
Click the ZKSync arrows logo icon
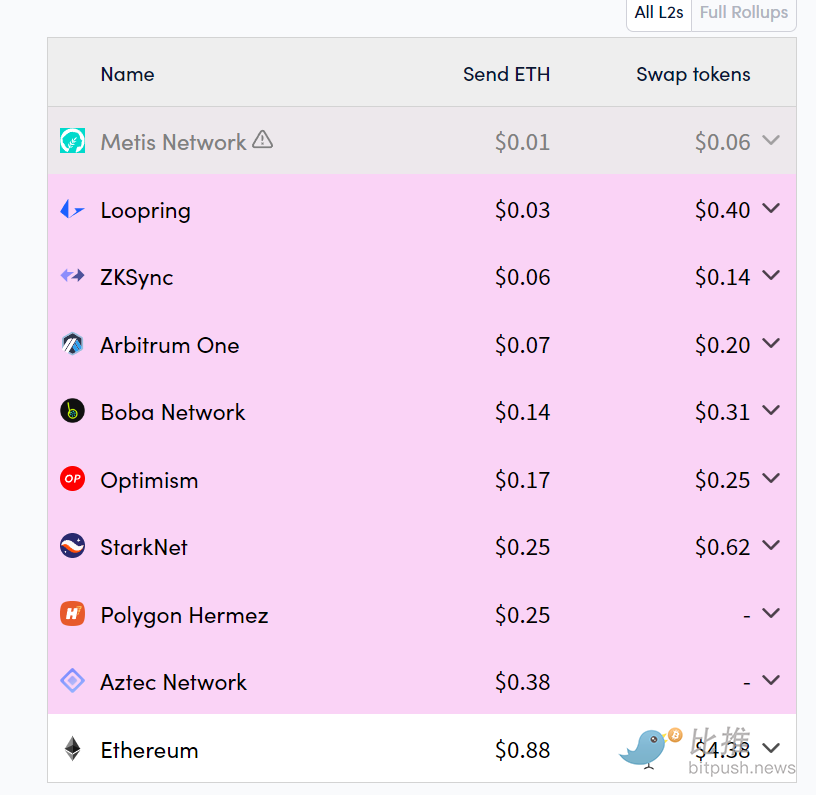(x=72, y=275)
